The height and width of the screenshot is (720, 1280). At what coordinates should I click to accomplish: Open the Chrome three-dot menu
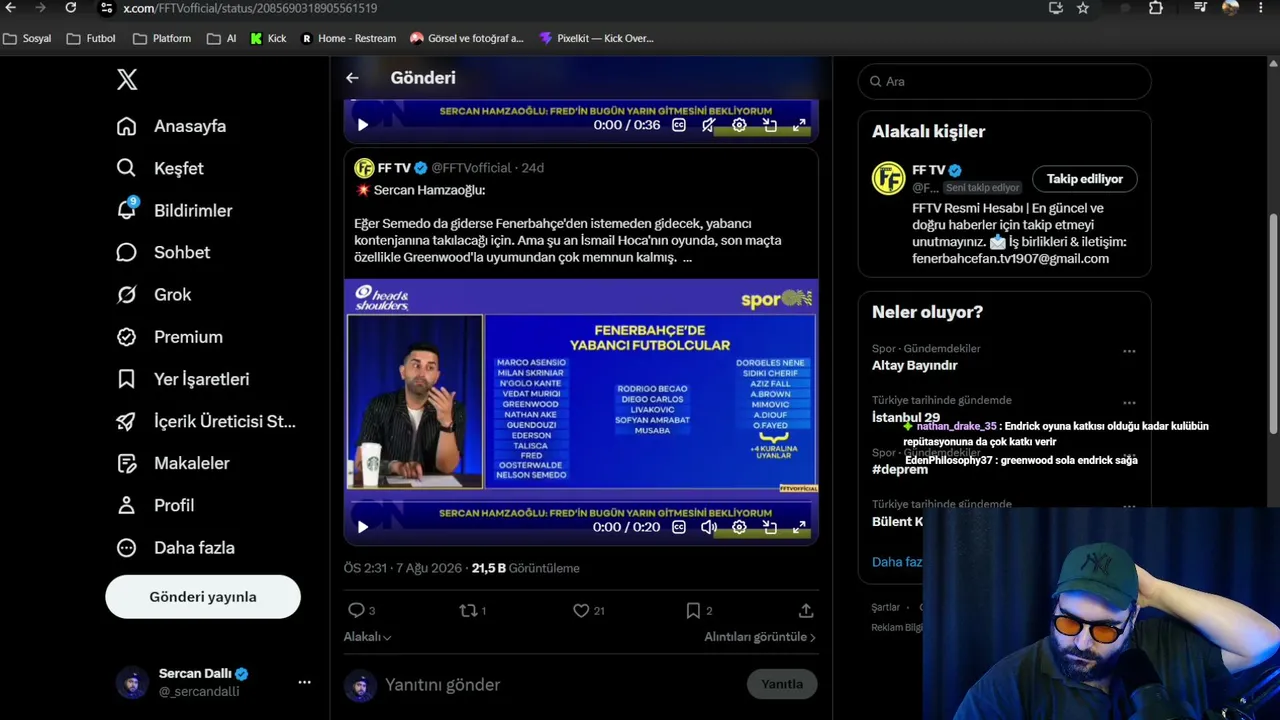(1261, 8)
